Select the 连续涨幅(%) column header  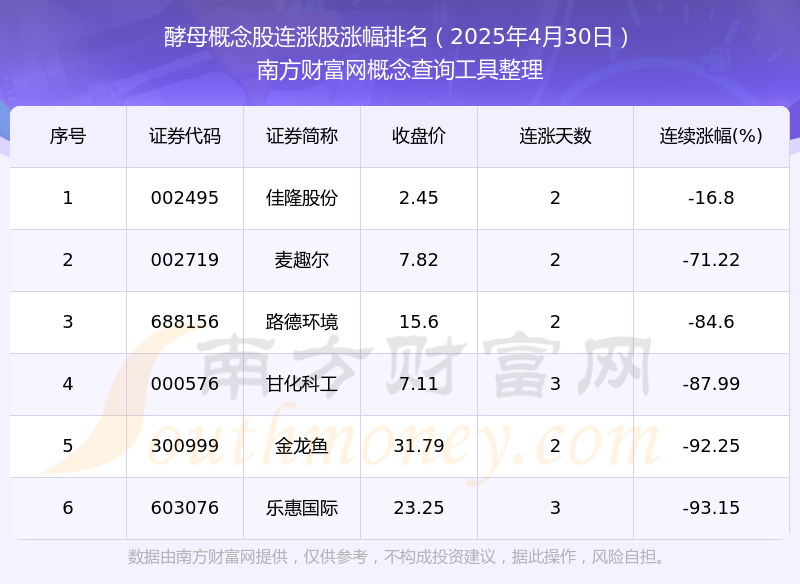(711, 136)
